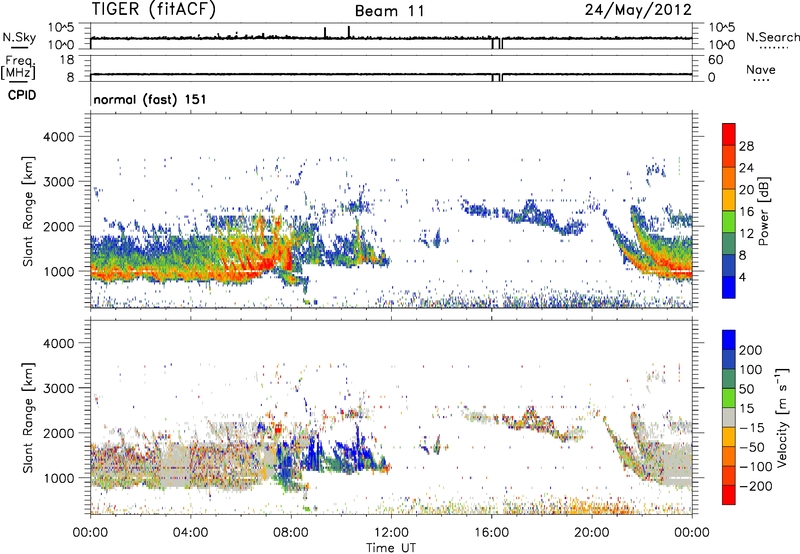
Task: Click the red bottom velocity color segment
Action: 729,495
